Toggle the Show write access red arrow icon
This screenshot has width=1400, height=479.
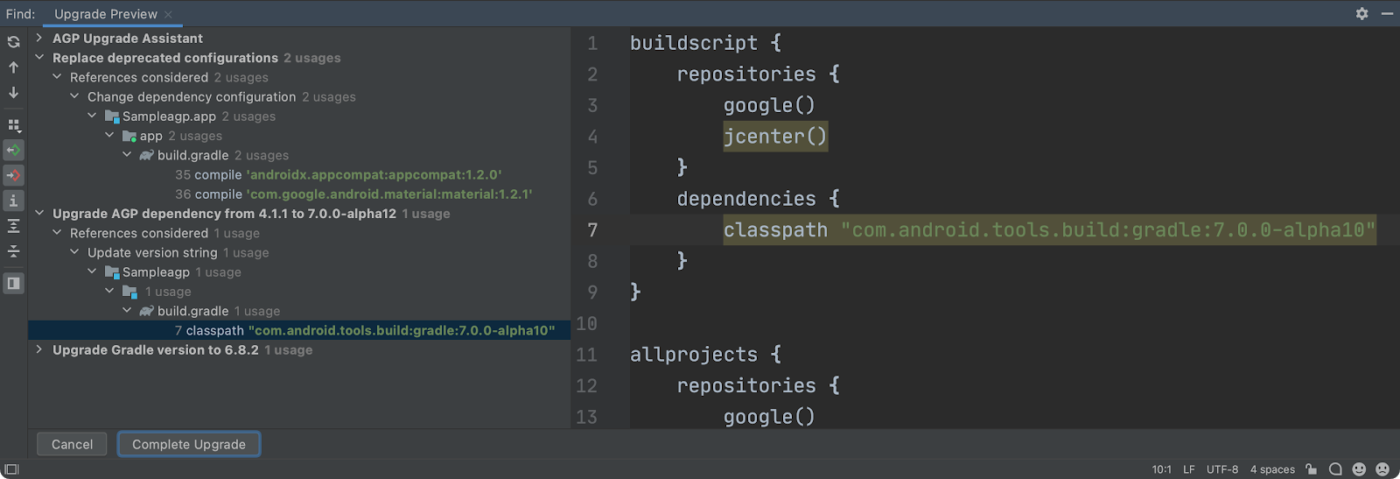(x=13, y=175)
